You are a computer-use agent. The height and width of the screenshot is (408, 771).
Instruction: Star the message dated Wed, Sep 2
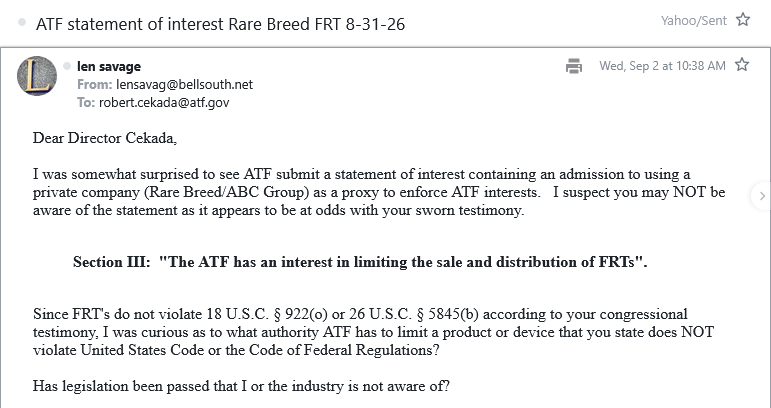coord(741,65)
